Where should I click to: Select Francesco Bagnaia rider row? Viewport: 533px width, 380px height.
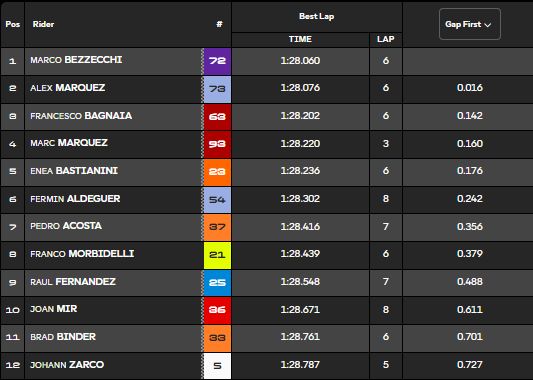(x=266, y=117)
